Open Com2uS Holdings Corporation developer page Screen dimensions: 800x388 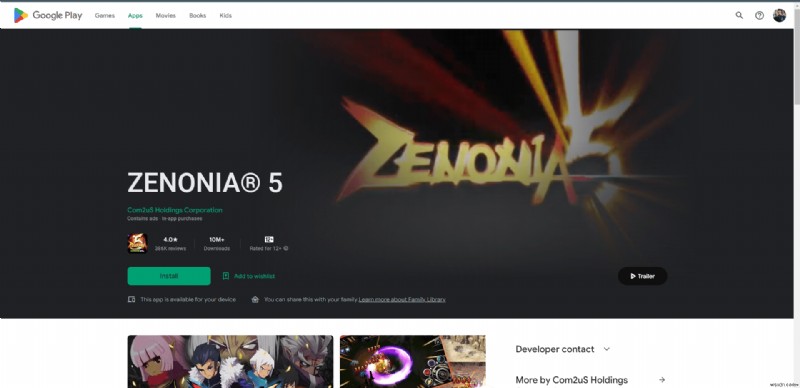(x=174, y=210)
